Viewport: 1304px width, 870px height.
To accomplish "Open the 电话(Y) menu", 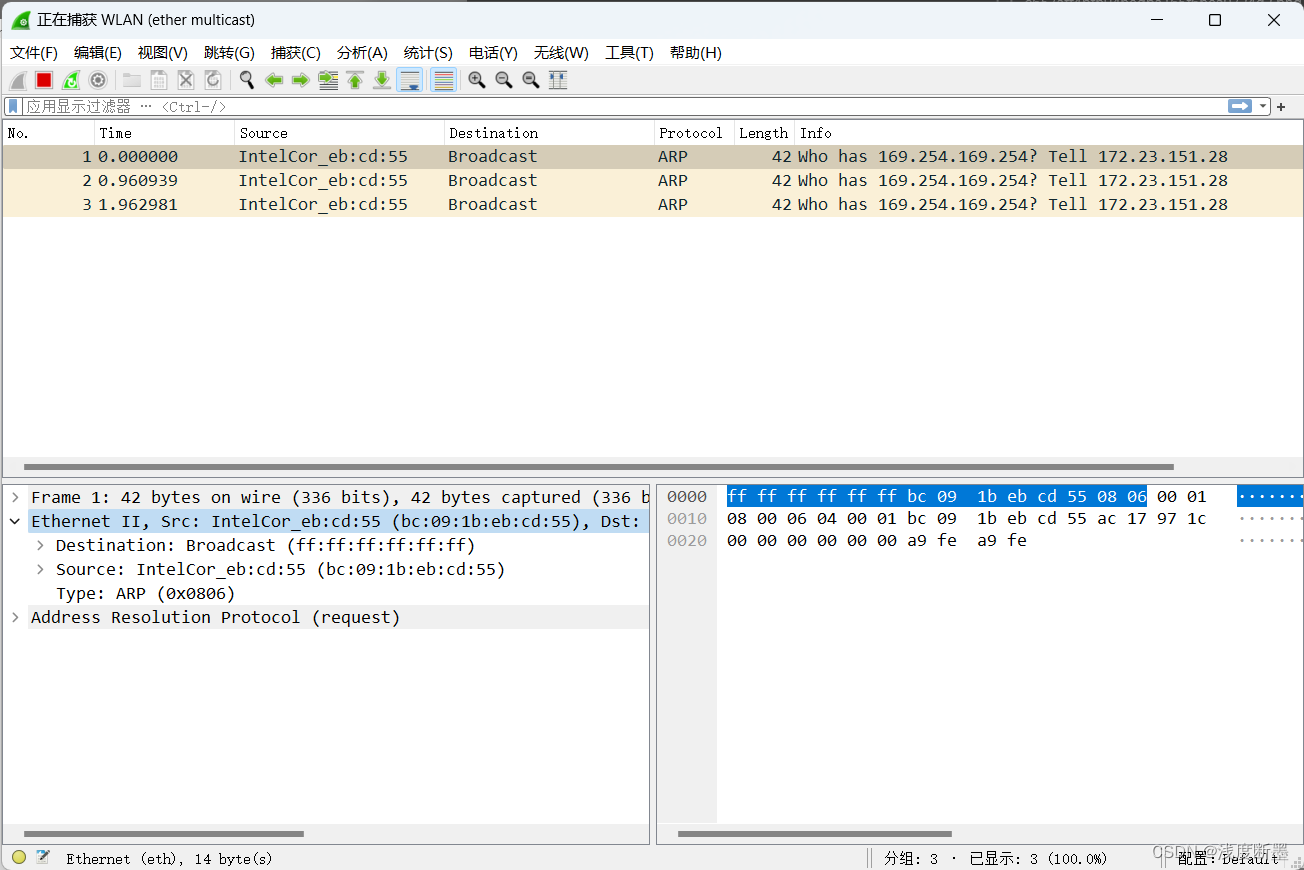I will pyautogui.click(x=493, y=53).
